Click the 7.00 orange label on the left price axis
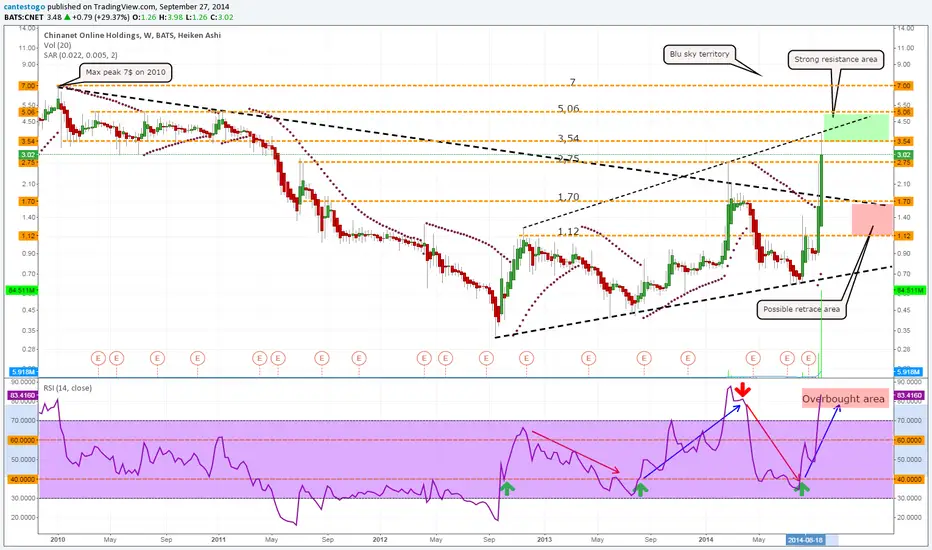This screenshot has width=932, height=550. (29, 86)
